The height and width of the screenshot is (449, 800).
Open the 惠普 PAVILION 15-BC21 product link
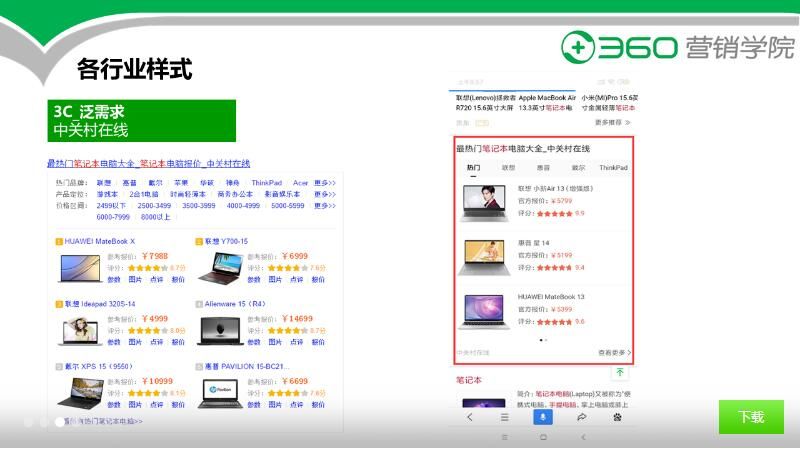[247, 366]
